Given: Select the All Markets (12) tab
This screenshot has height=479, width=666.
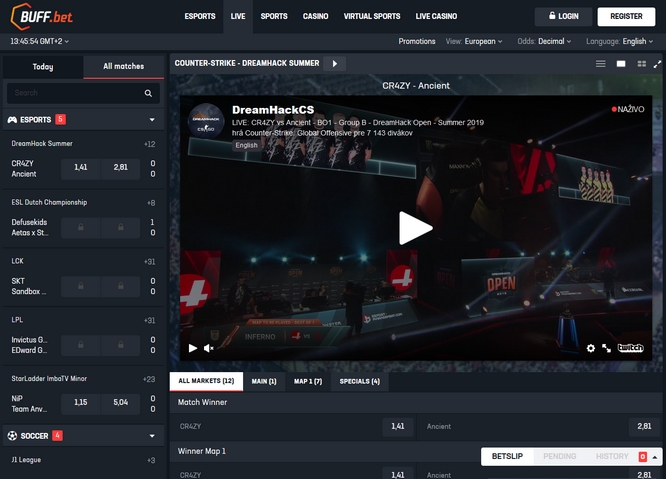Looking at the screenshot, I should click(206, 381).
